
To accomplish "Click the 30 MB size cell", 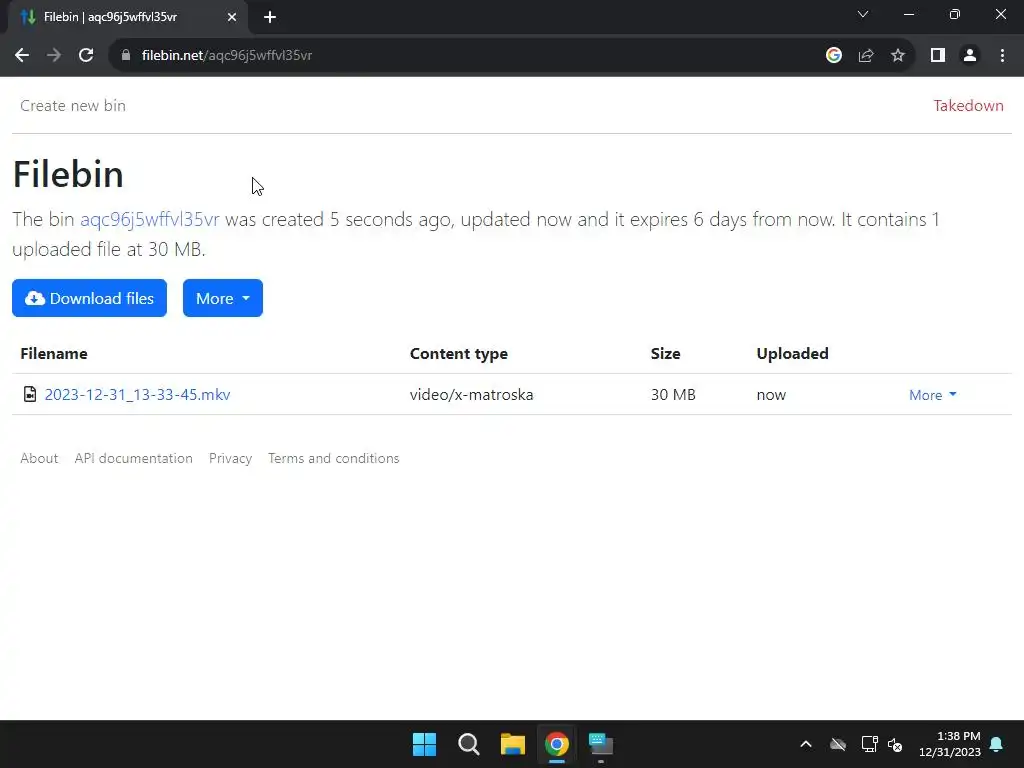I will (x=673, y=394).
